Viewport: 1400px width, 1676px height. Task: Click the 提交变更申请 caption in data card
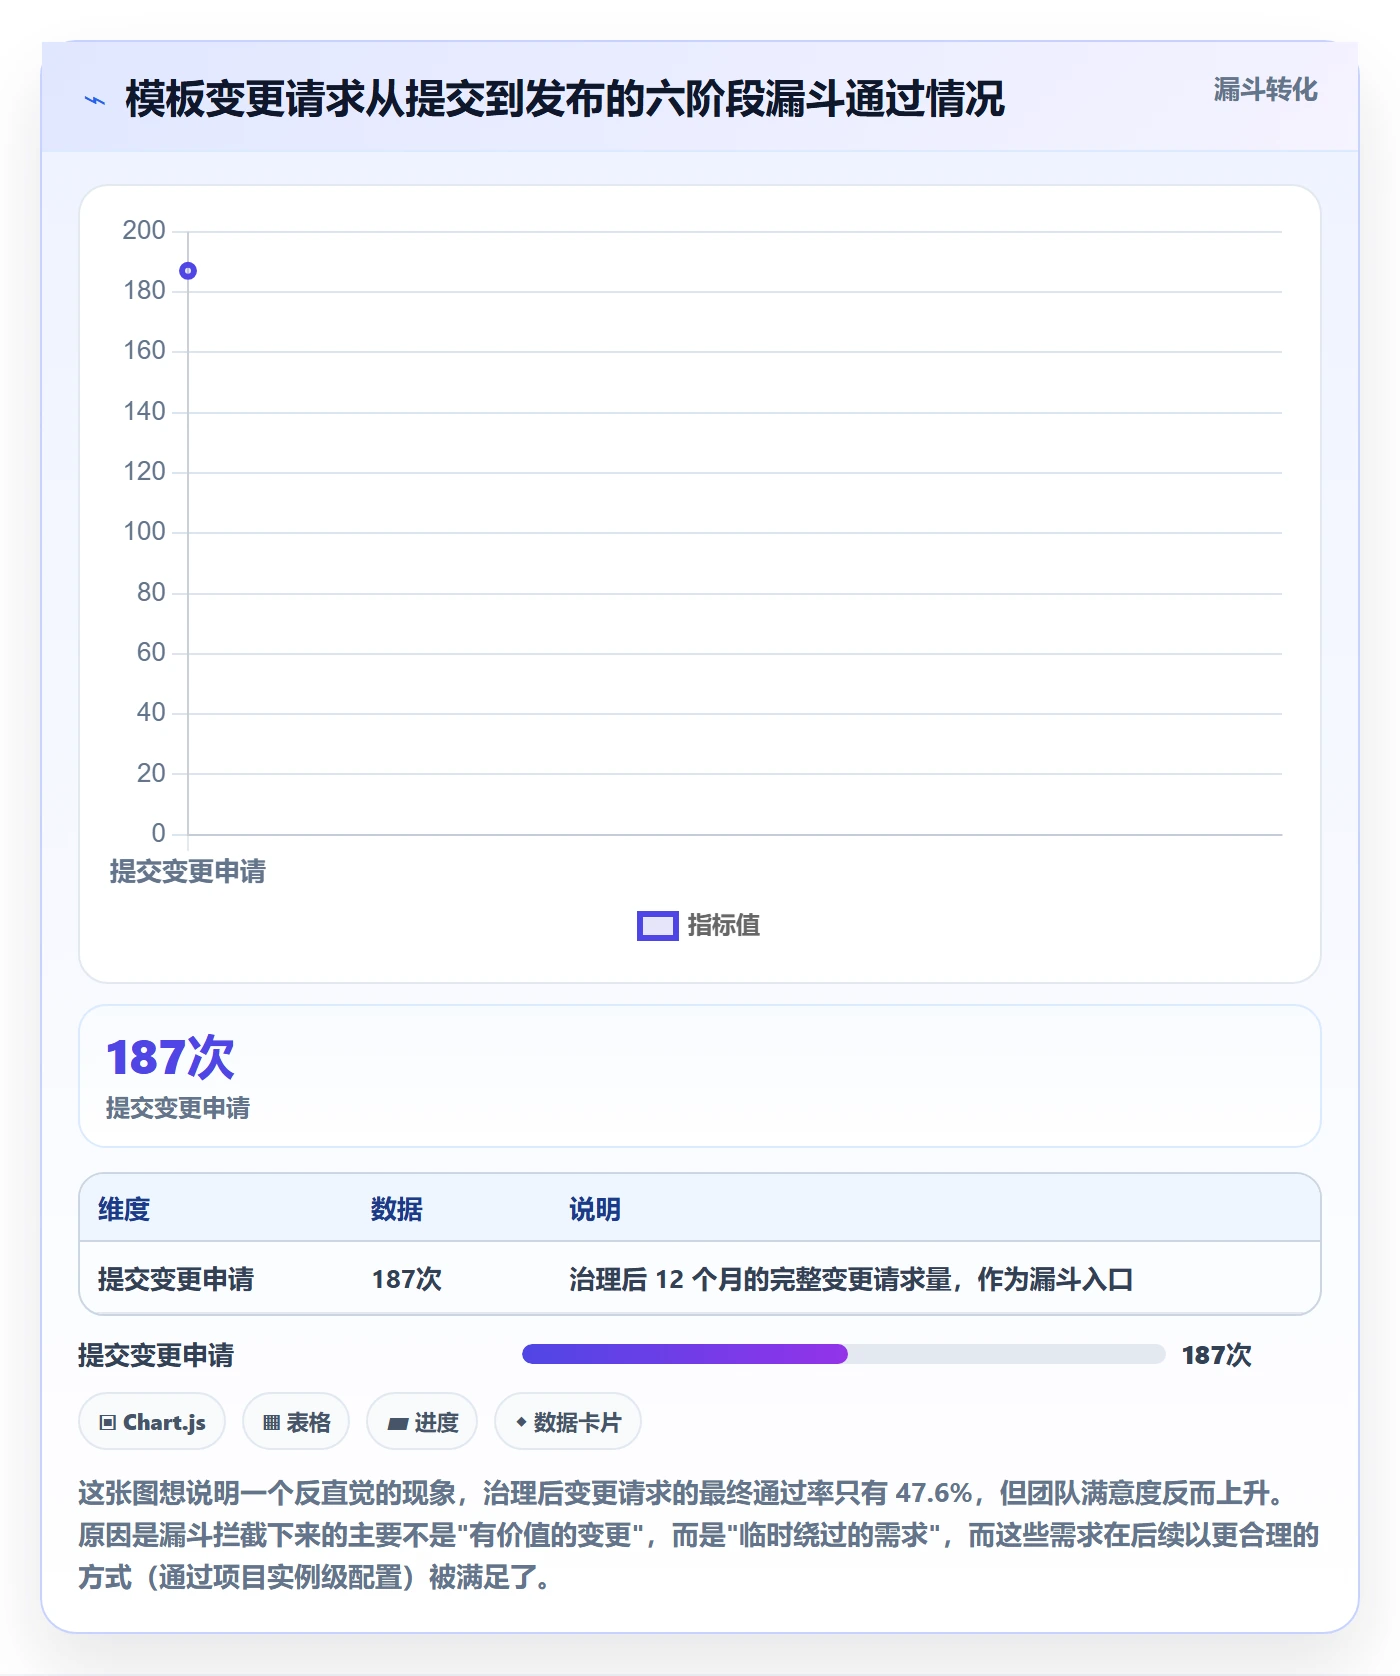(x=178, y=1108)
